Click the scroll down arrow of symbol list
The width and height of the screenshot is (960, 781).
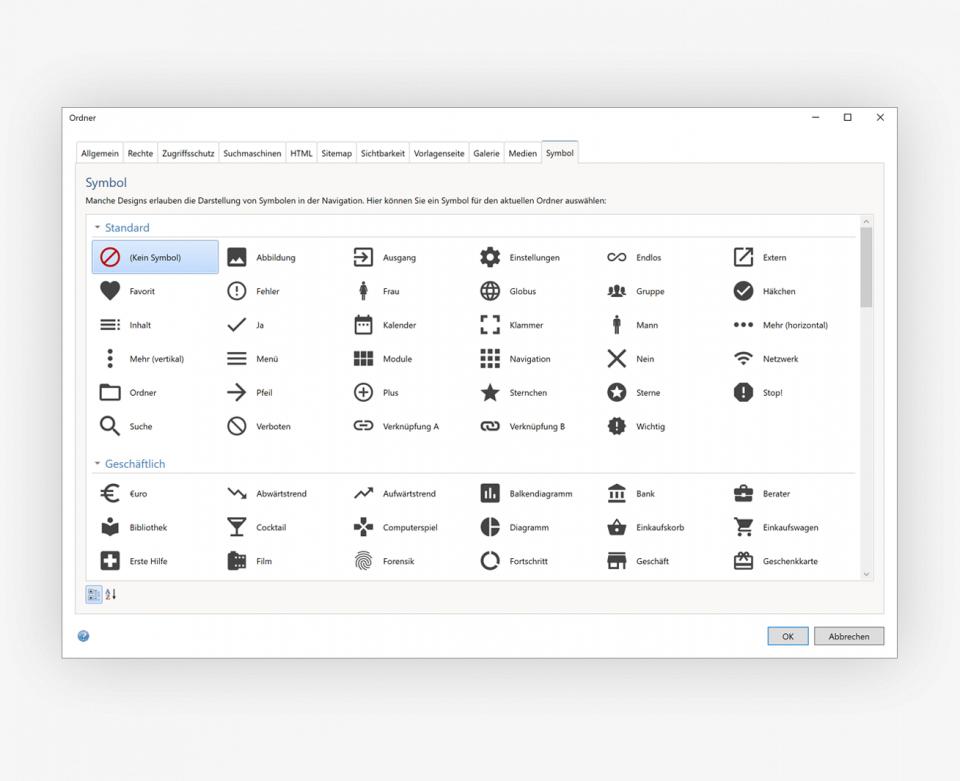866,574
